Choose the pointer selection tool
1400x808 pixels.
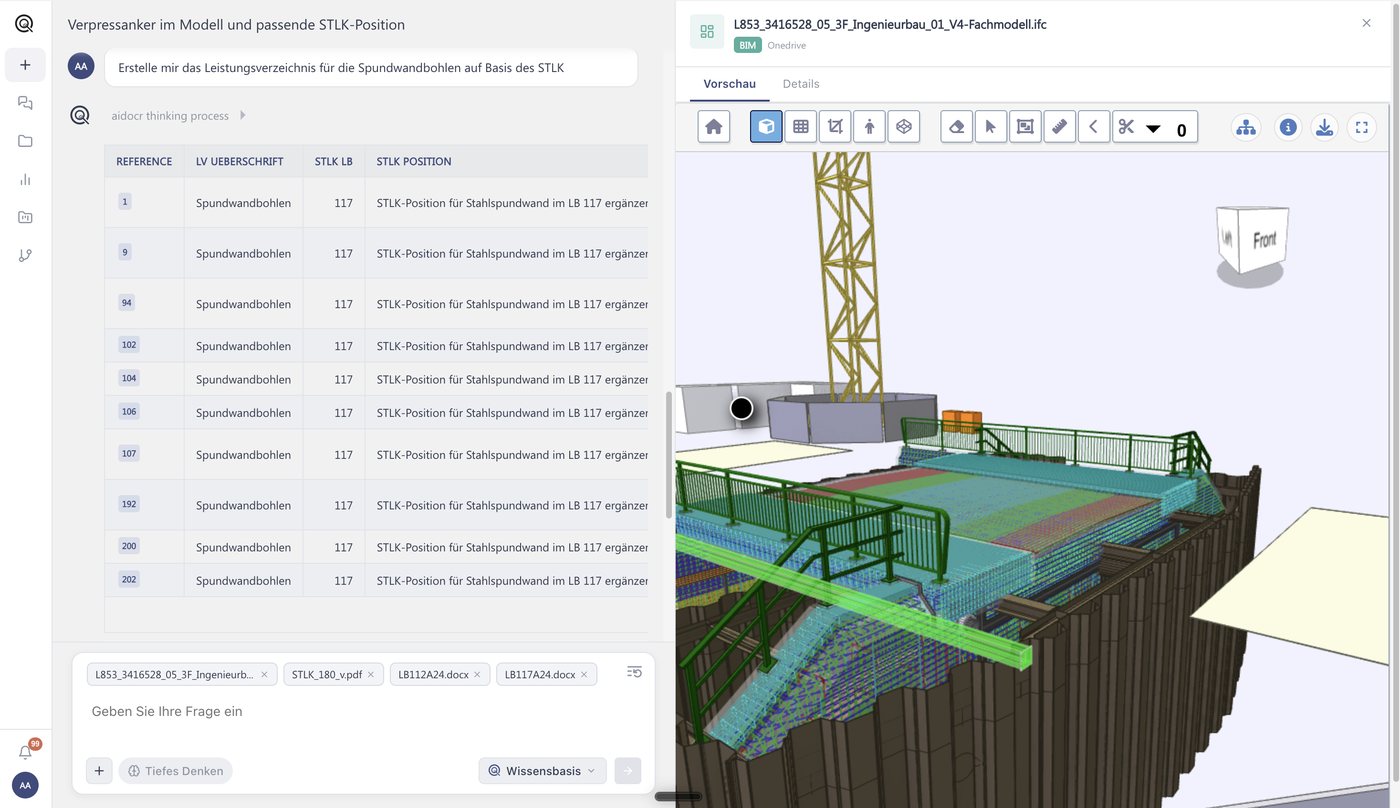[x=991, y=127]
